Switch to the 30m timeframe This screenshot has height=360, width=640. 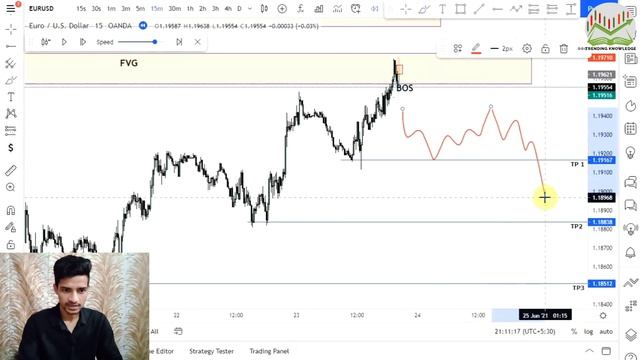click(x=175, y=9)
